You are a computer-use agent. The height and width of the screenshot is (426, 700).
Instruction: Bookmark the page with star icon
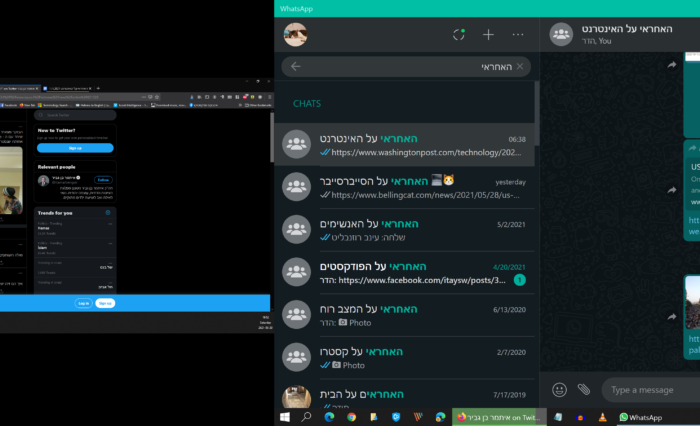click(x=157, y=97)
